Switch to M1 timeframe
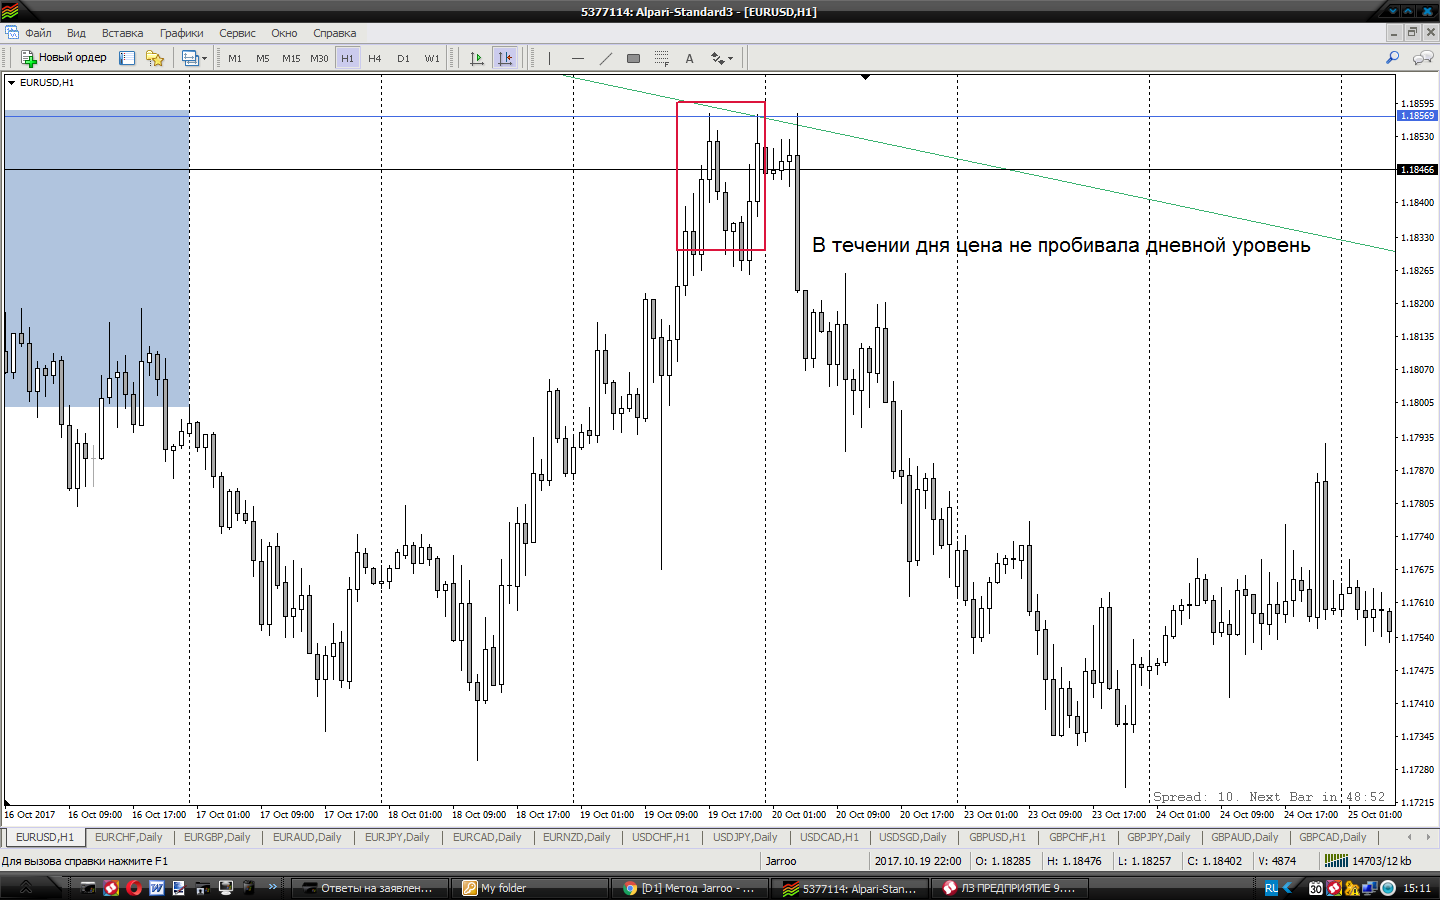Screen dimensions: 1440x900 235,58
